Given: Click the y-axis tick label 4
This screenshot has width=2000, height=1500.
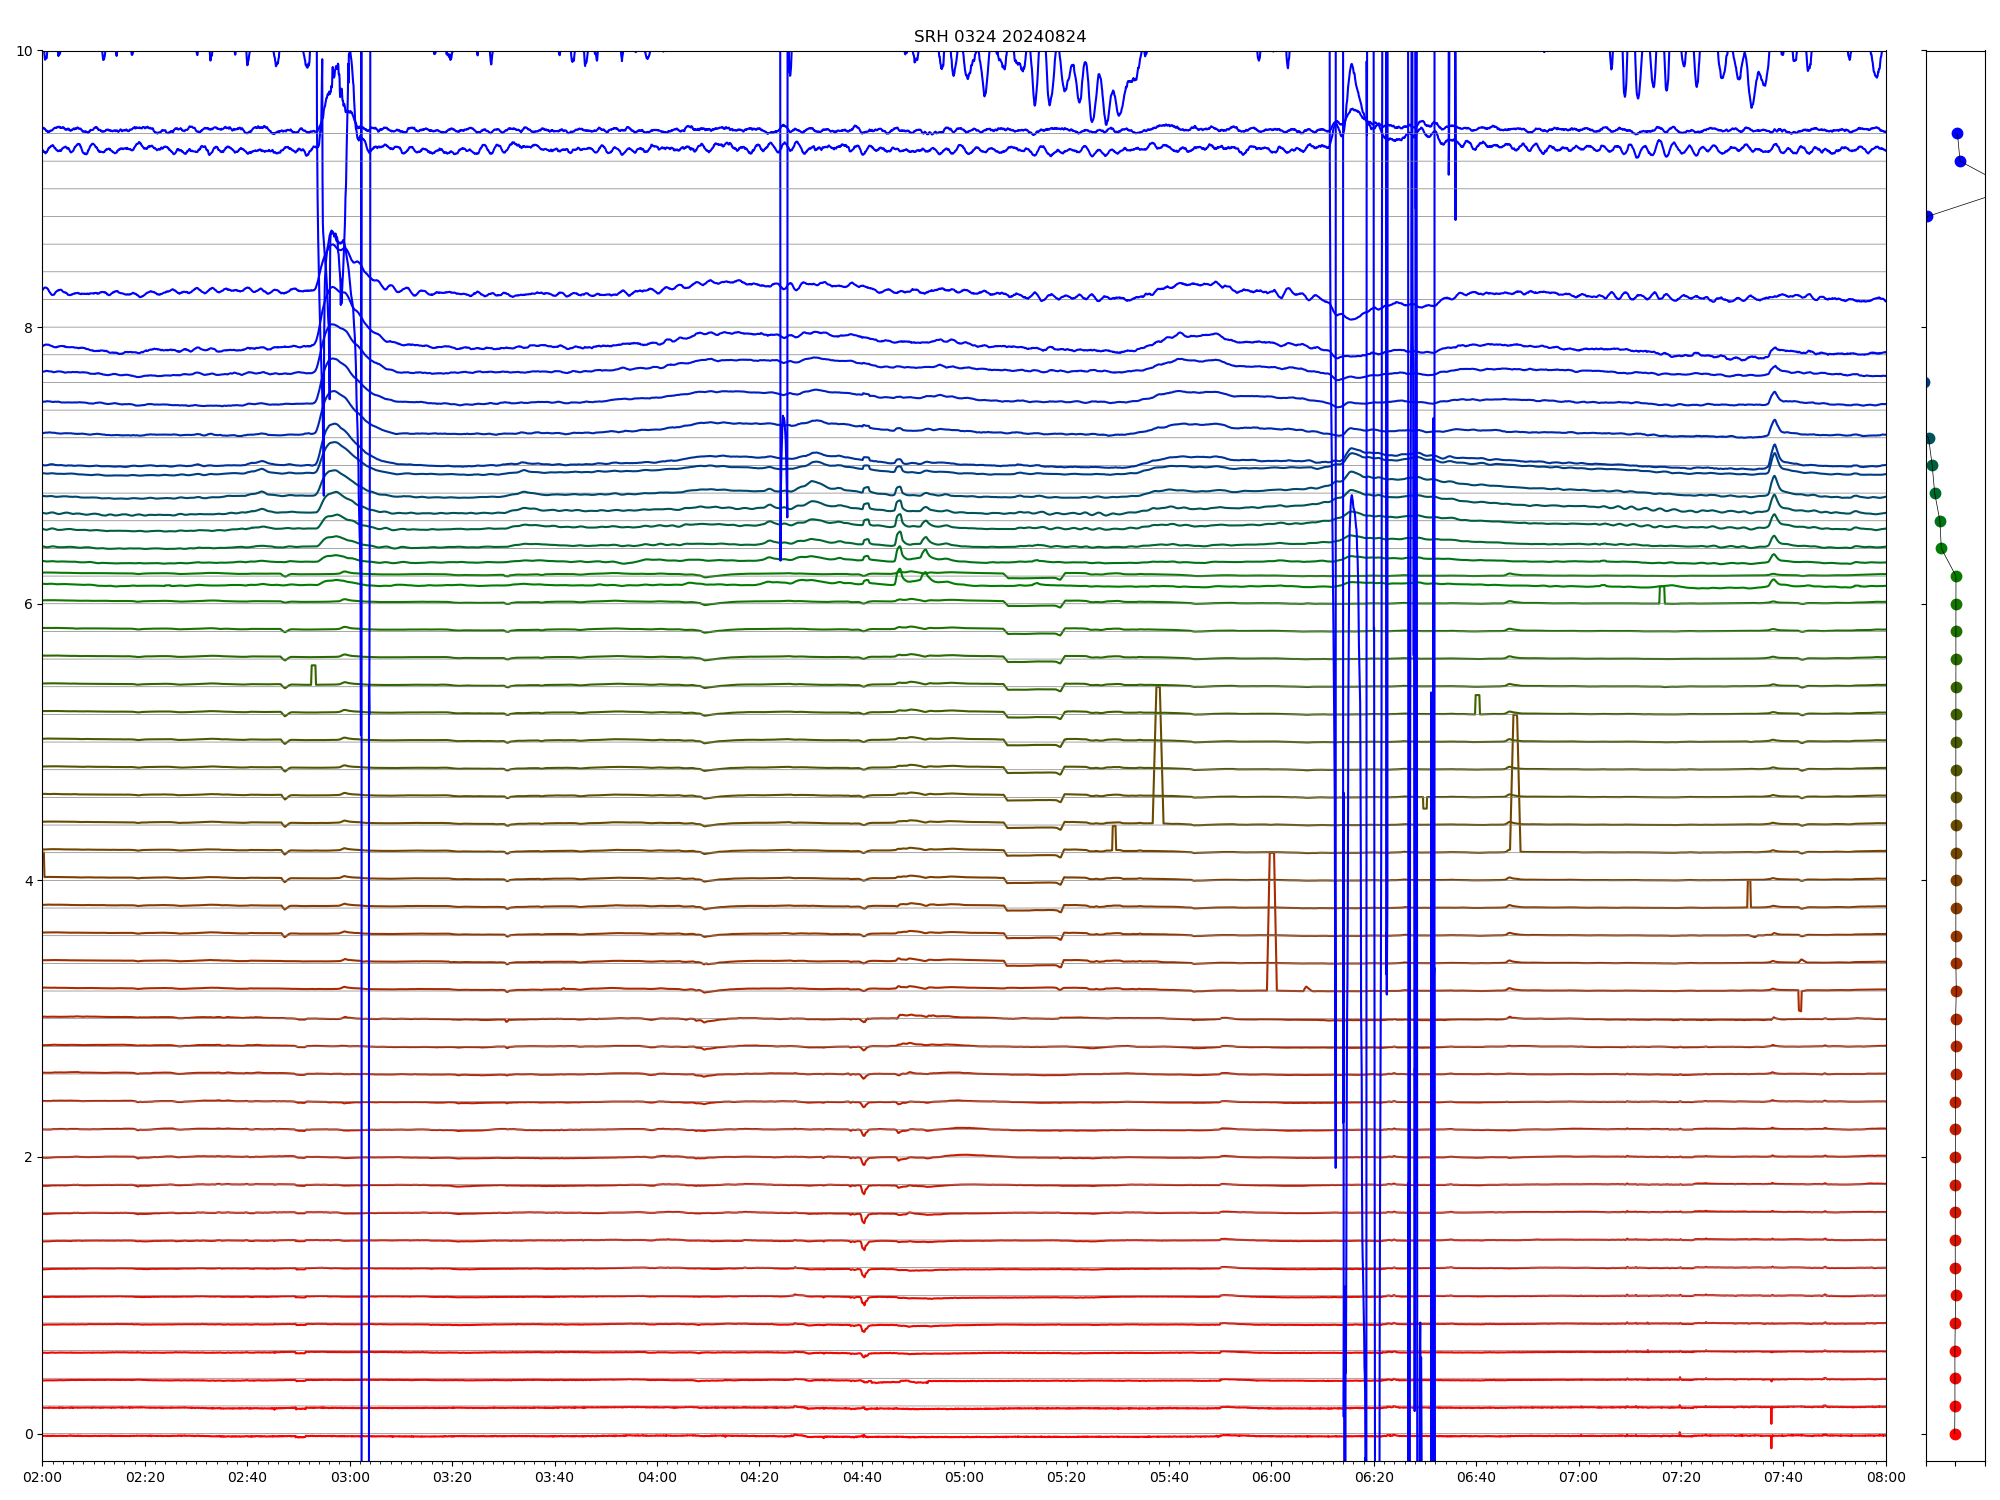Looking at the screenshot, I should (x=28, y=881).
